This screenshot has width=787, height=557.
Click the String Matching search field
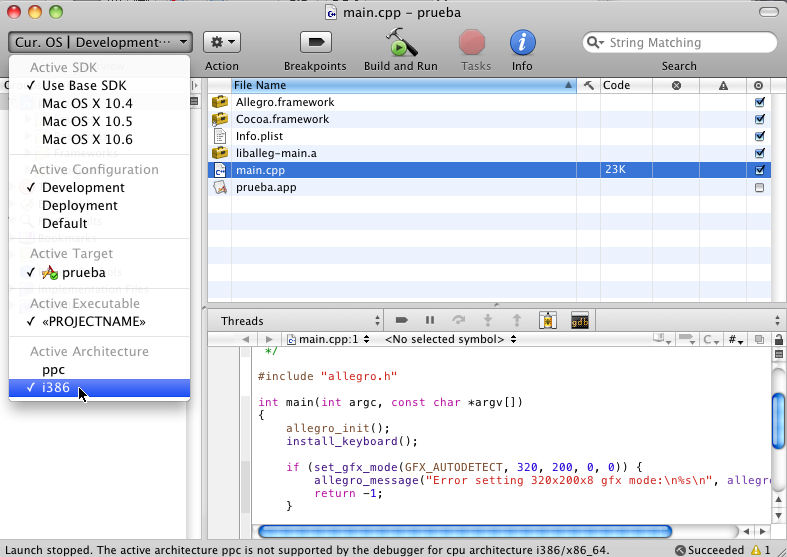click(x=680, y=42)
